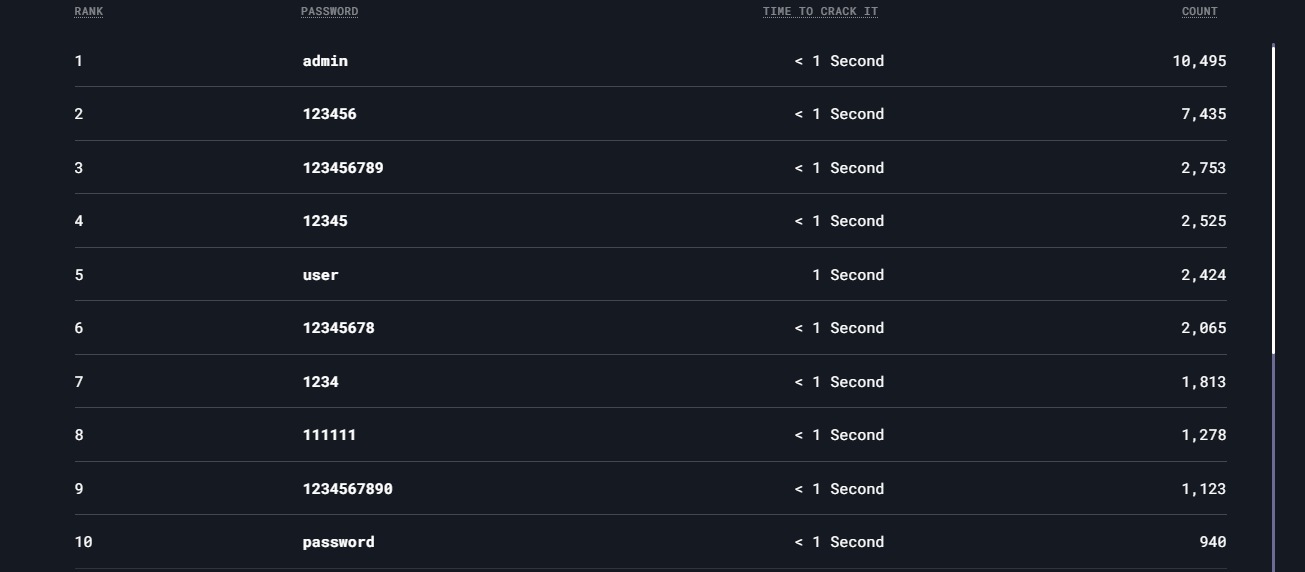The image size is (1305, 572).
Task: Click the PASSWORD column header
Action: click(x=329, y=12)
